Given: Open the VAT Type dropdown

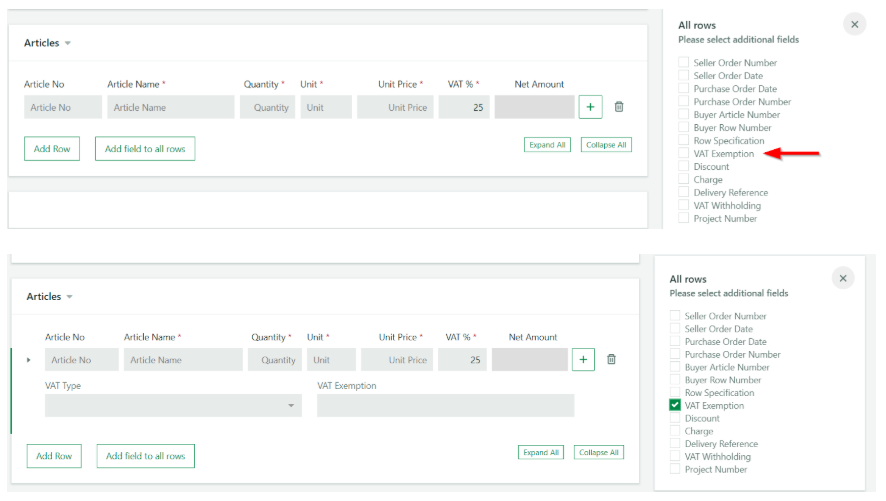Looking at the screenshot, I should (173, 405).
